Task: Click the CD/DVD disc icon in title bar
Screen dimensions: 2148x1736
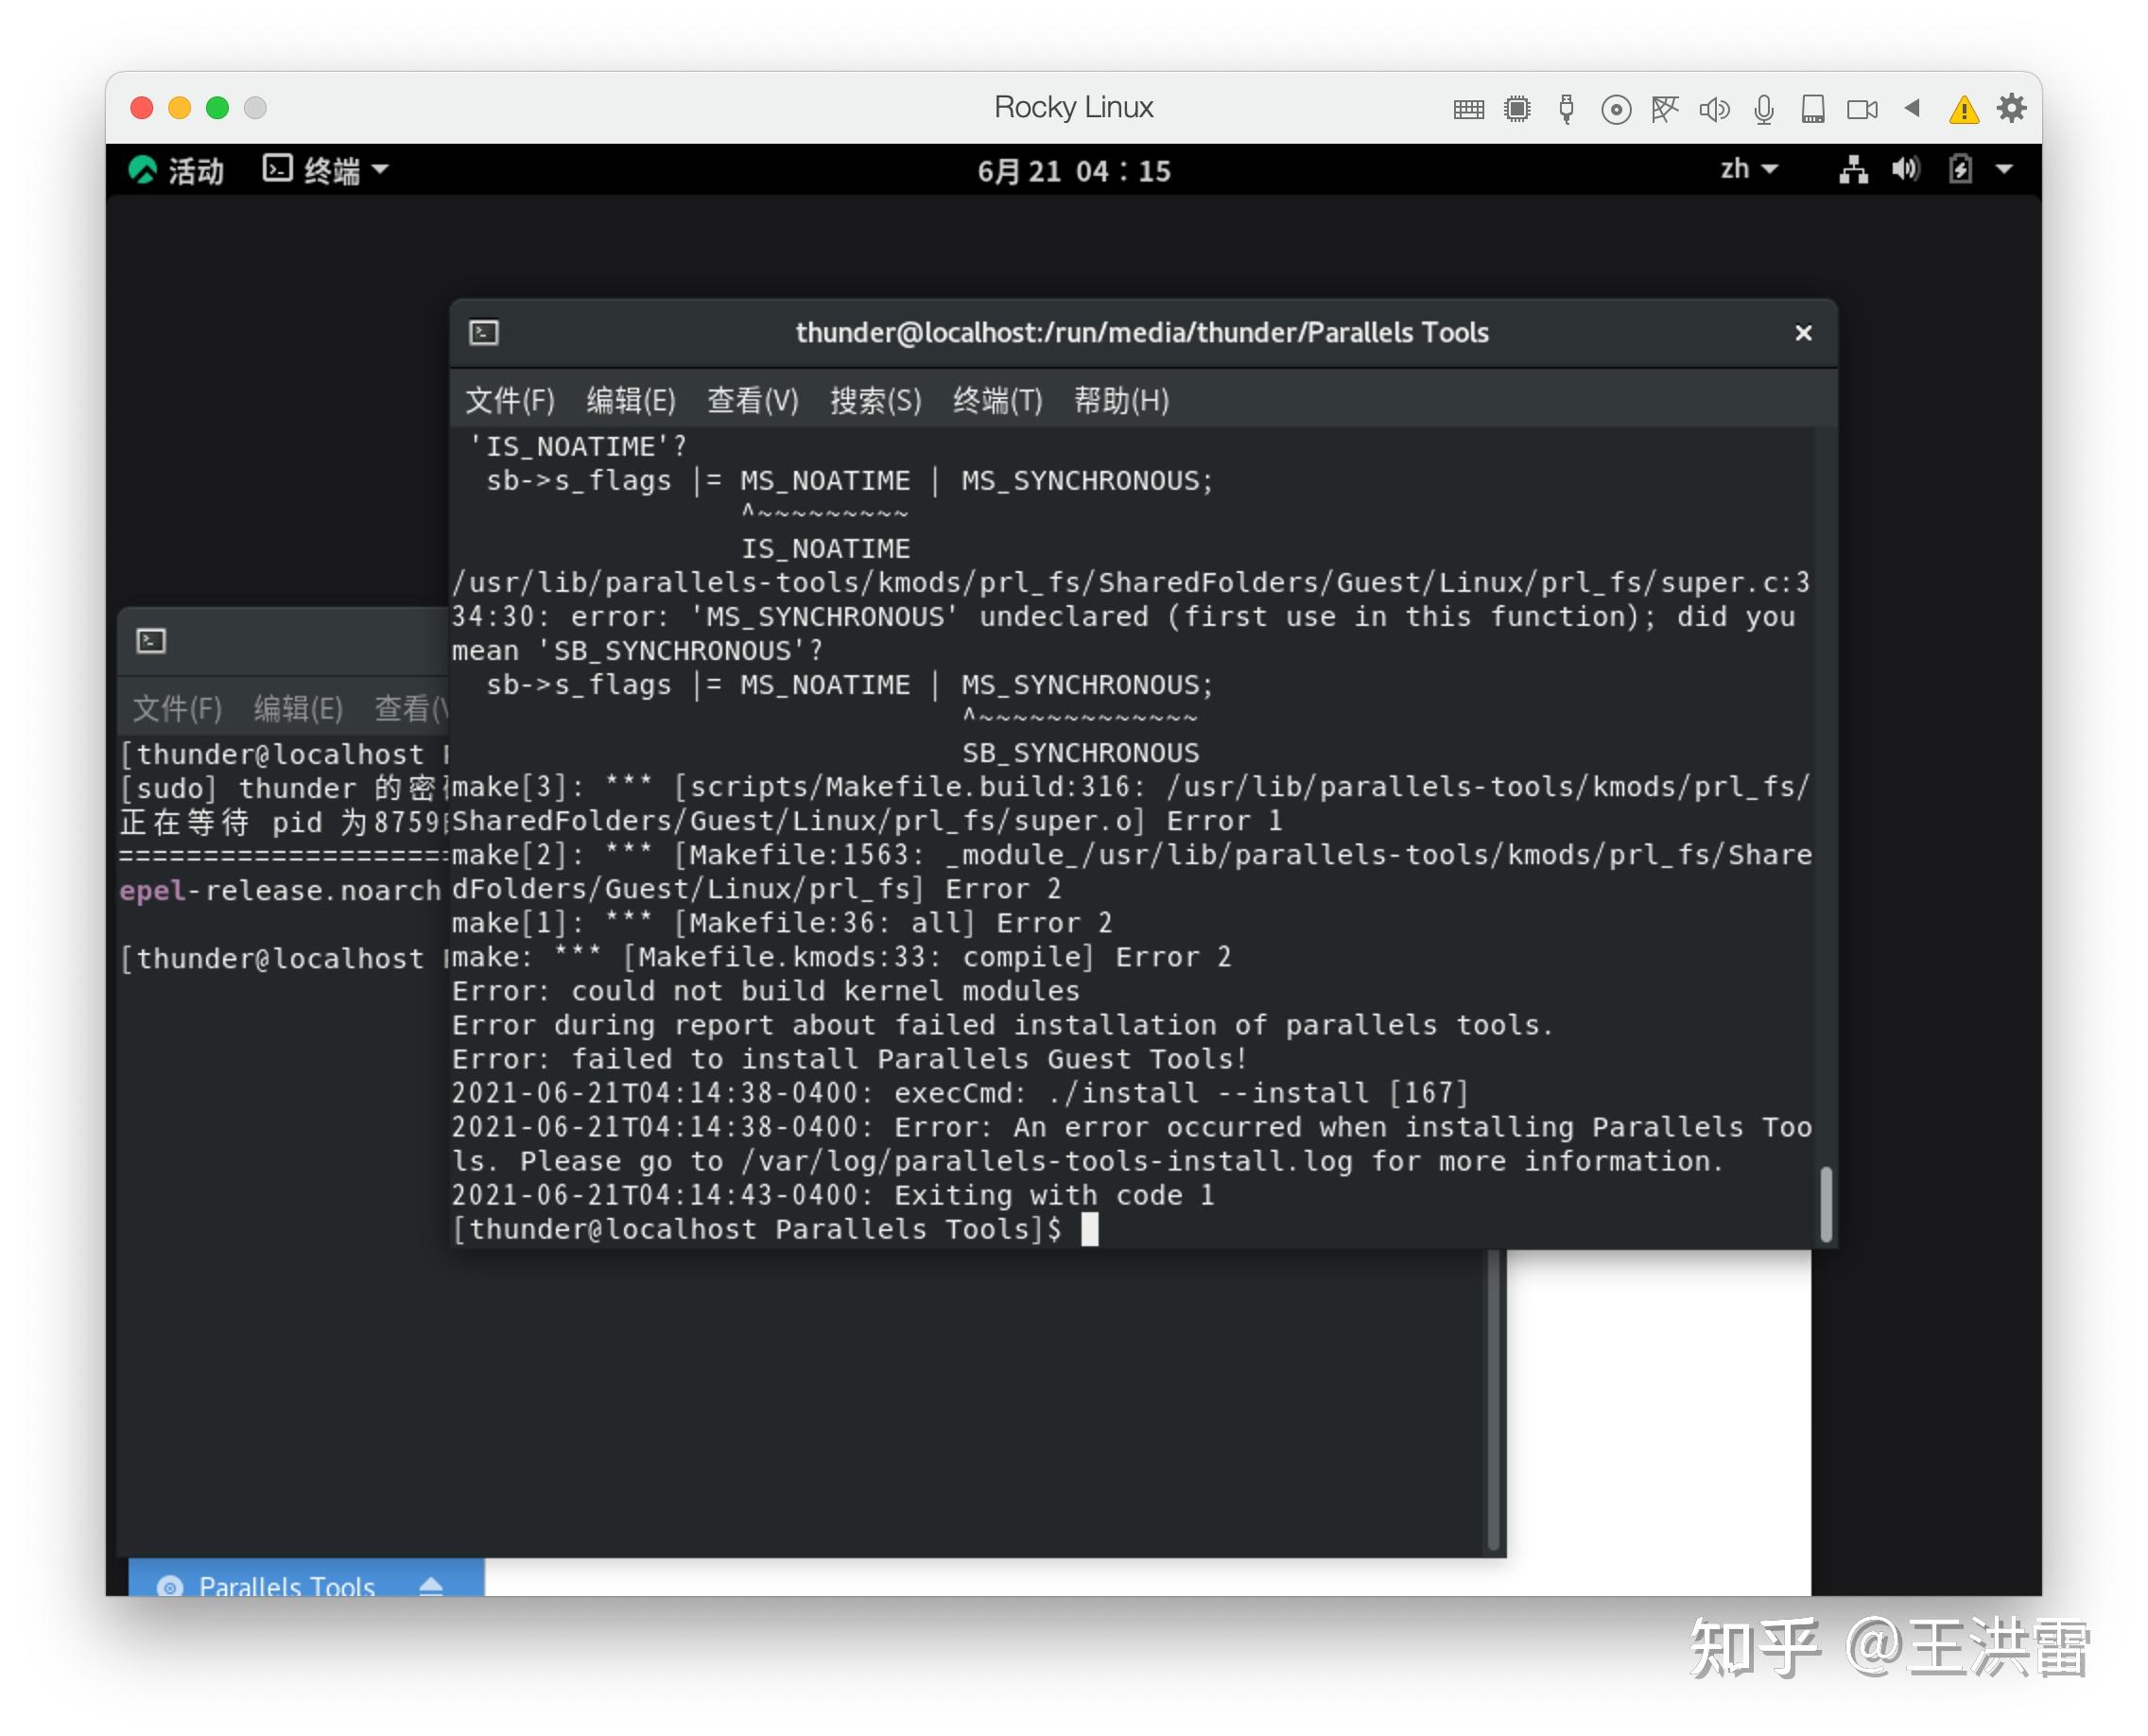Action: [x=1616, y=109]
